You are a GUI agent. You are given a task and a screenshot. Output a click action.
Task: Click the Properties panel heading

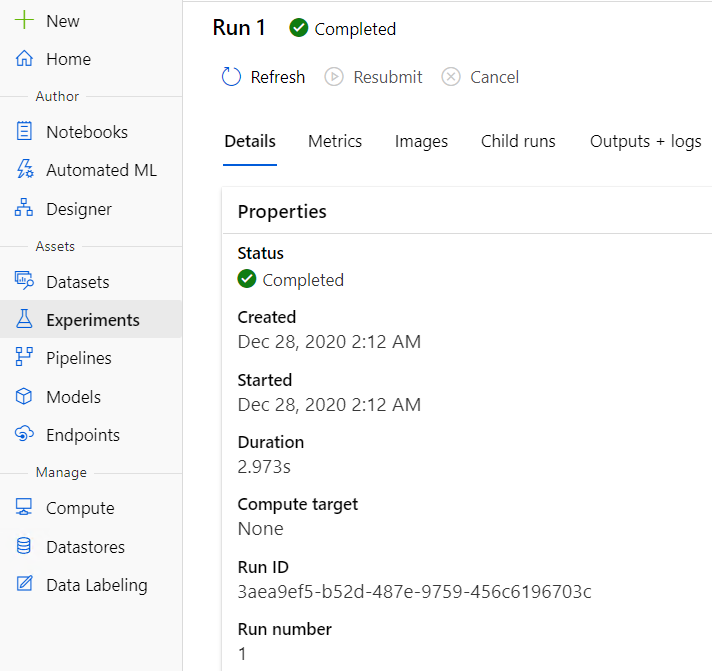click(x=282, y=212)
